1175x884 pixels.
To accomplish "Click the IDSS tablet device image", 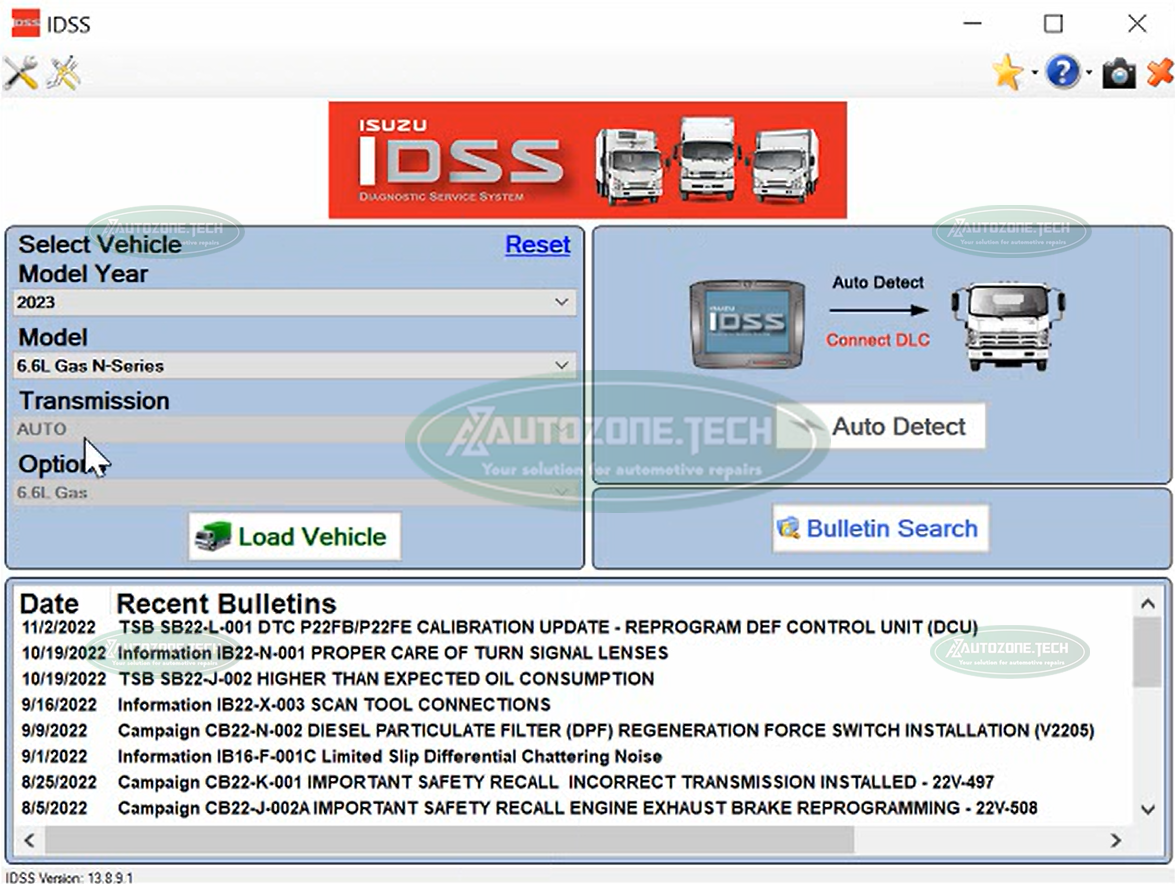I will [x=746, y=324].
